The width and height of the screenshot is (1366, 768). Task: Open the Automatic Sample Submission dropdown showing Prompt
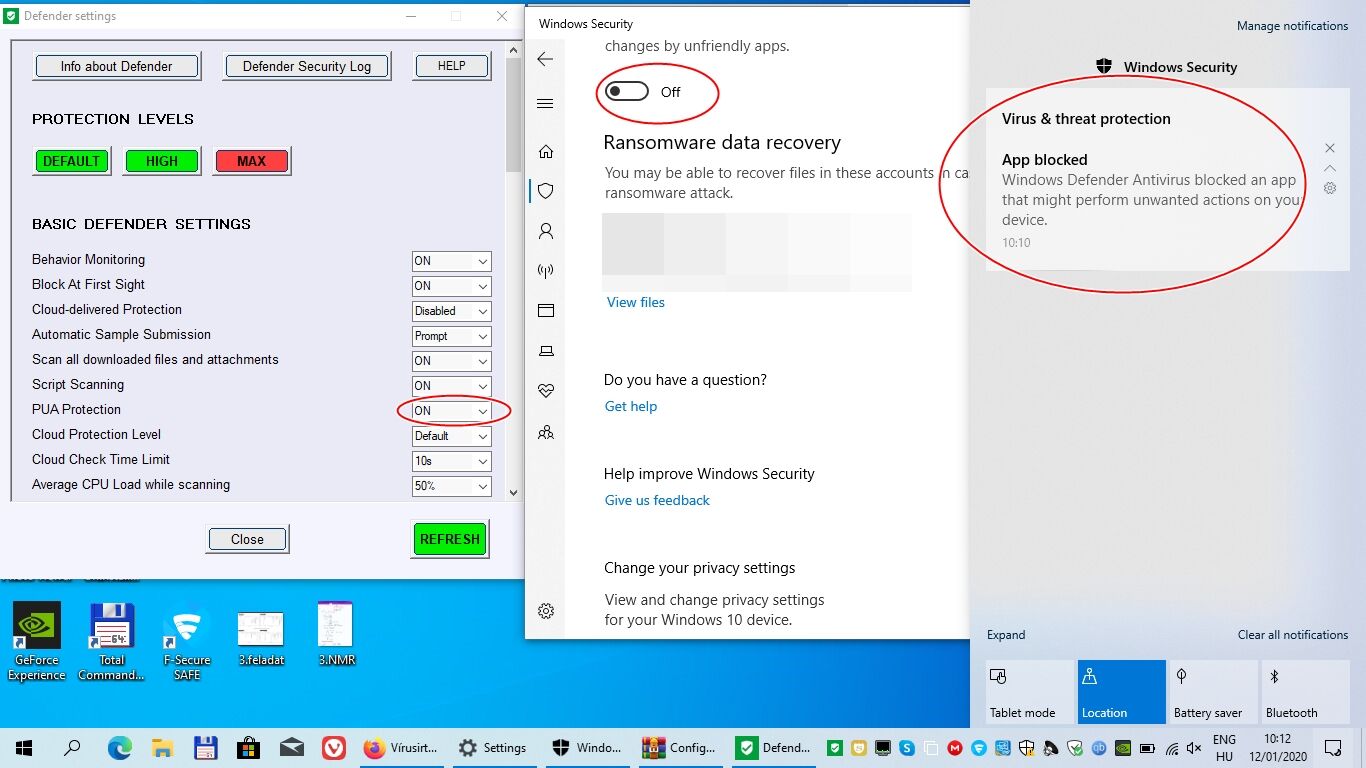[x=452, y=336]
